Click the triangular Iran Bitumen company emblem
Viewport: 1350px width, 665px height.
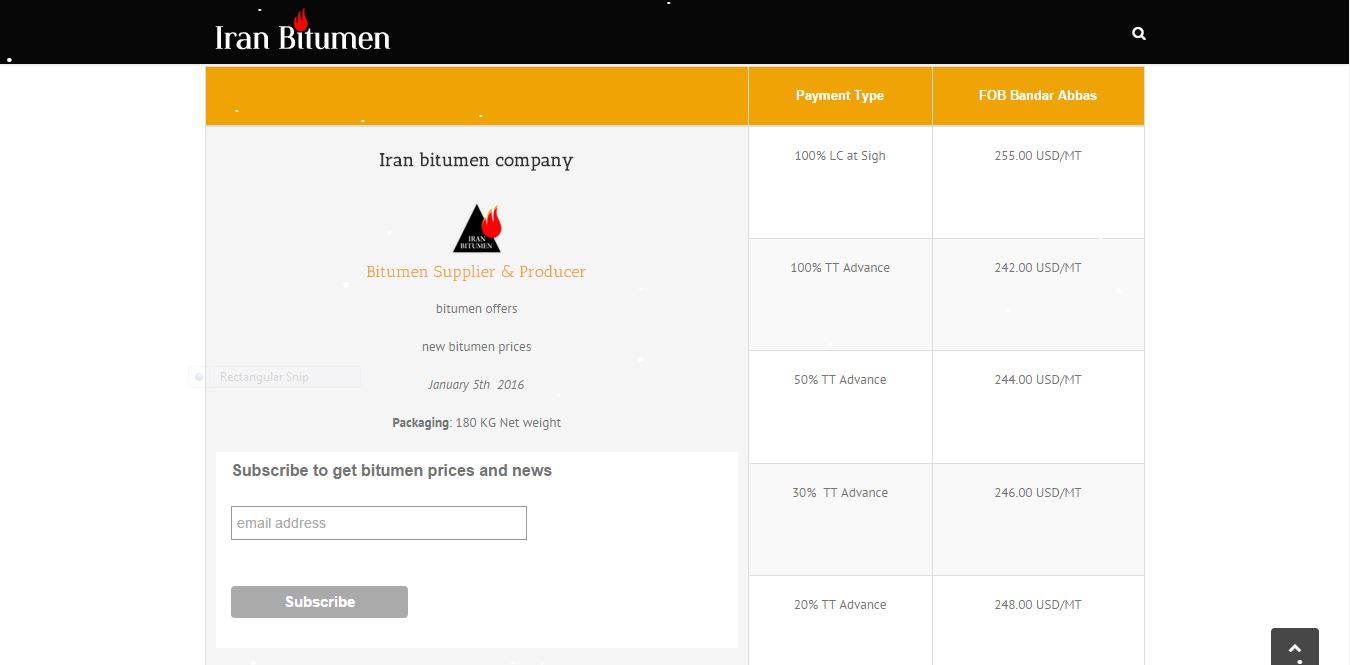(477, 228)
